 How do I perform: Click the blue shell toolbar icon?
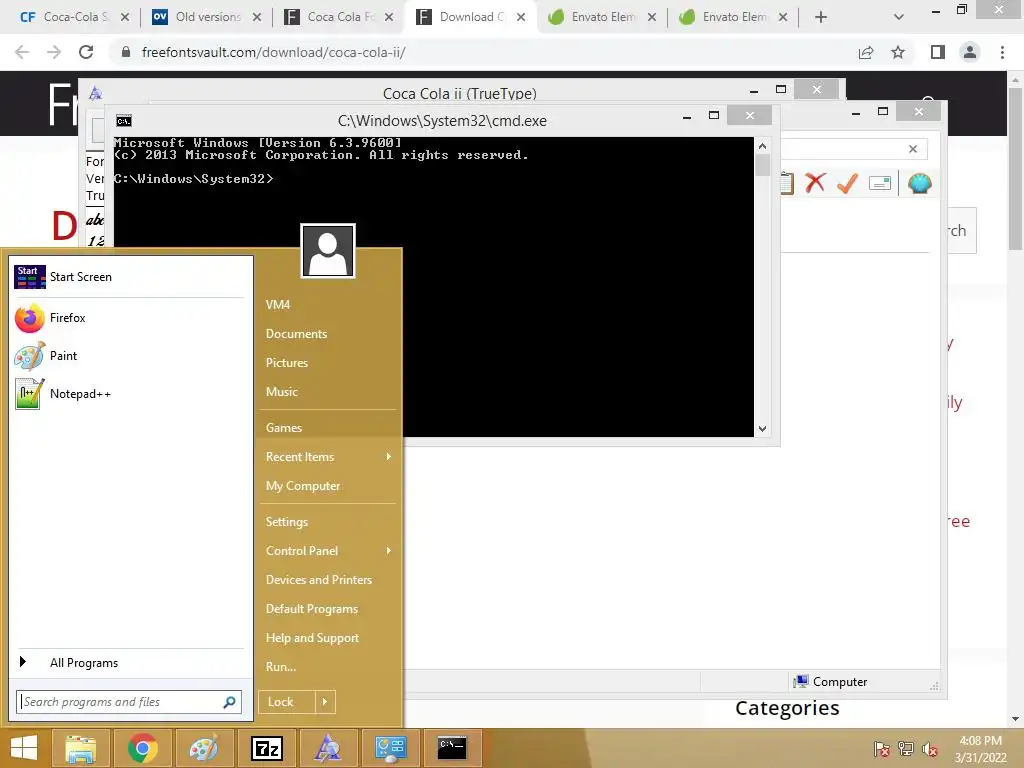coord(920,183)
